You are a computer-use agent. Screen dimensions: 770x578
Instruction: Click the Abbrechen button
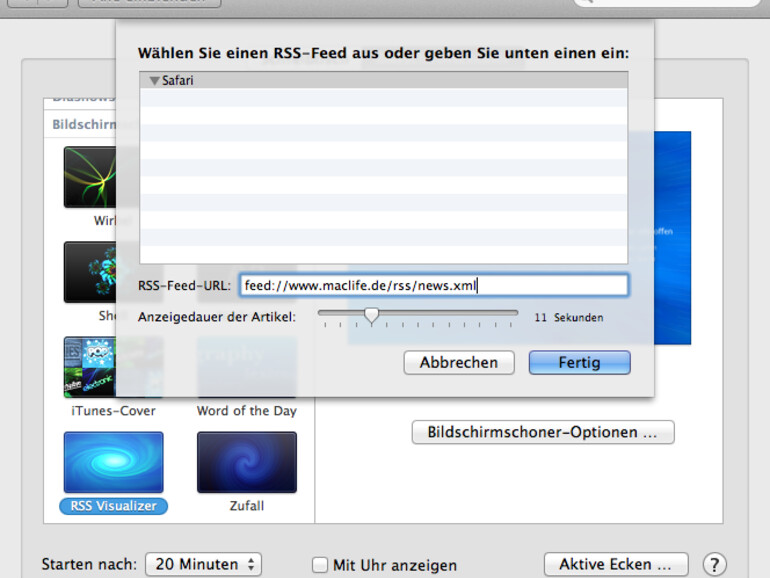pos(459,363)
